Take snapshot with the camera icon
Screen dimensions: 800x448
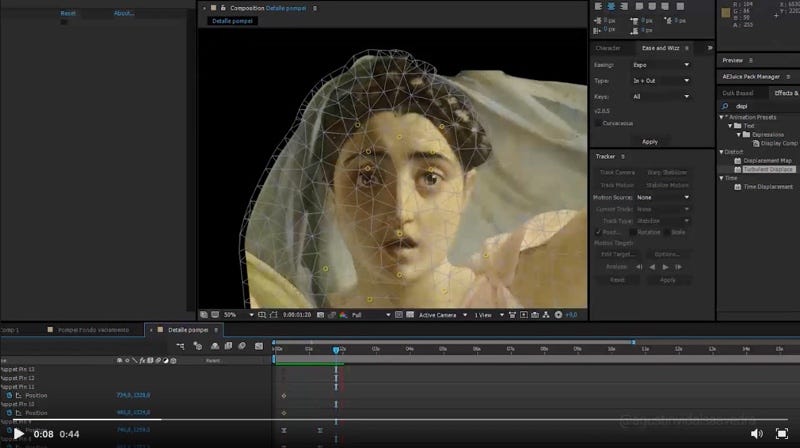[320, 315]
